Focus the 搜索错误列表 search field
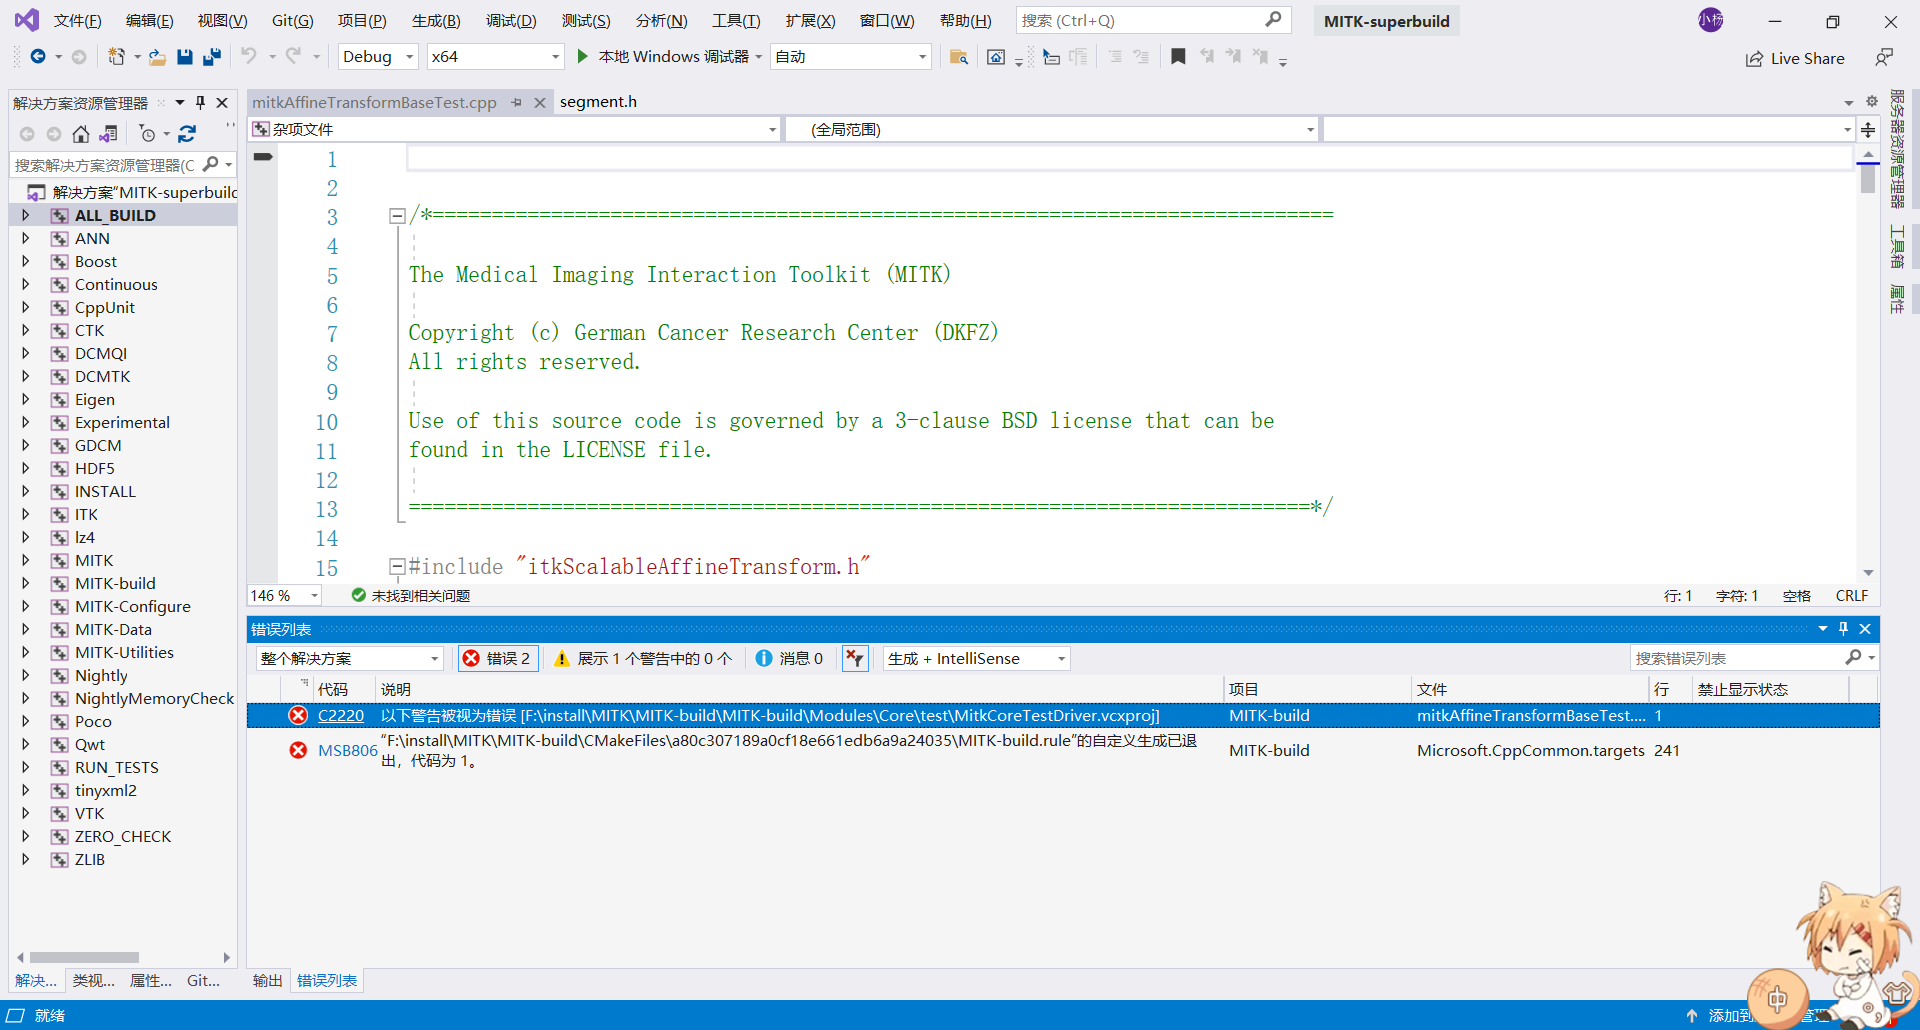1920x1030 pixels. (1753, 658)
